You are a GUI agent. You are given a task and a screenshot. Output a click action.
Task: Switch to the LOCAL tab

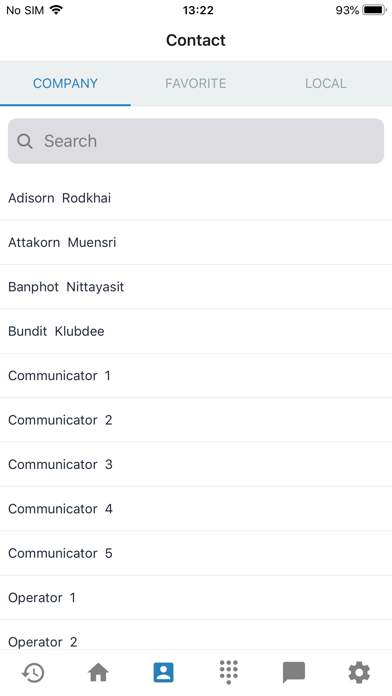326,83
